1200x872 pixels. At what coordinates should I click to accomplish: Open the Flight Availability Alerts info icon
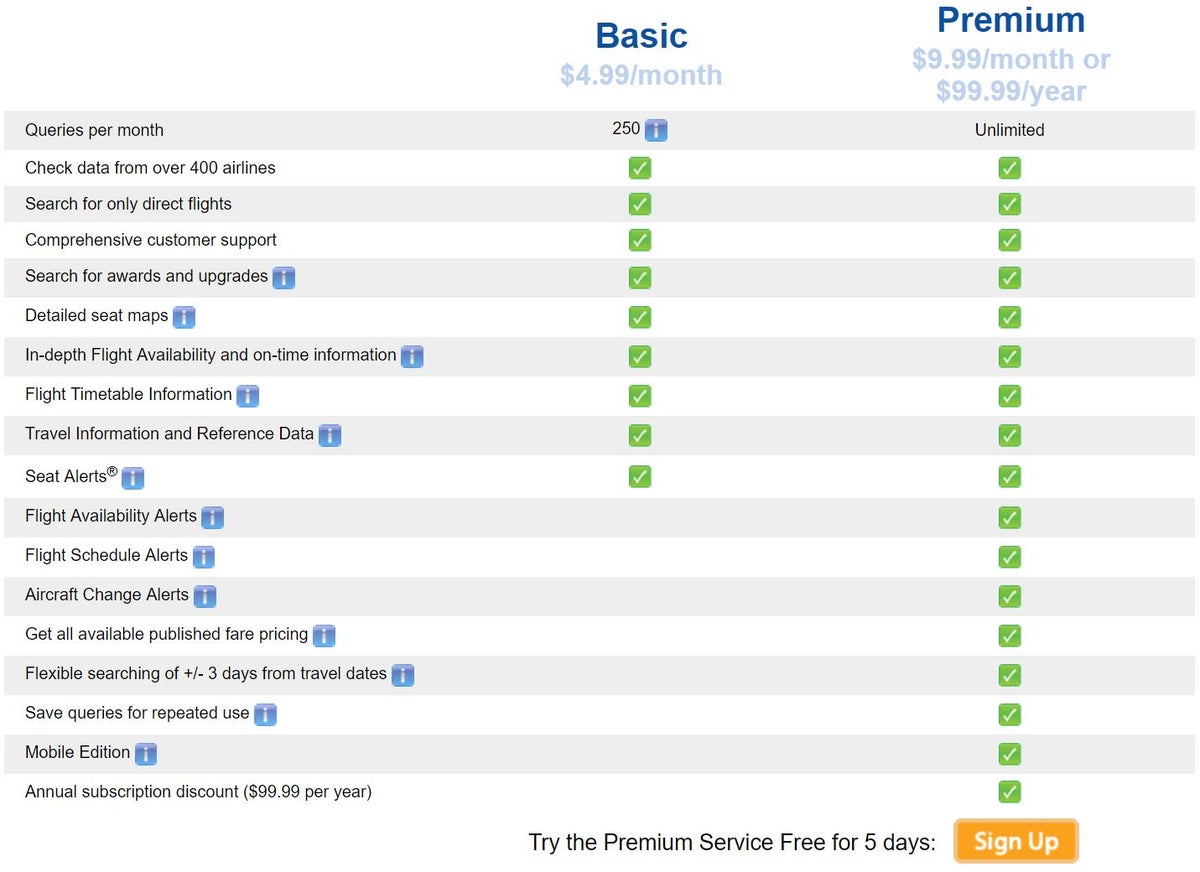[212, 517]
